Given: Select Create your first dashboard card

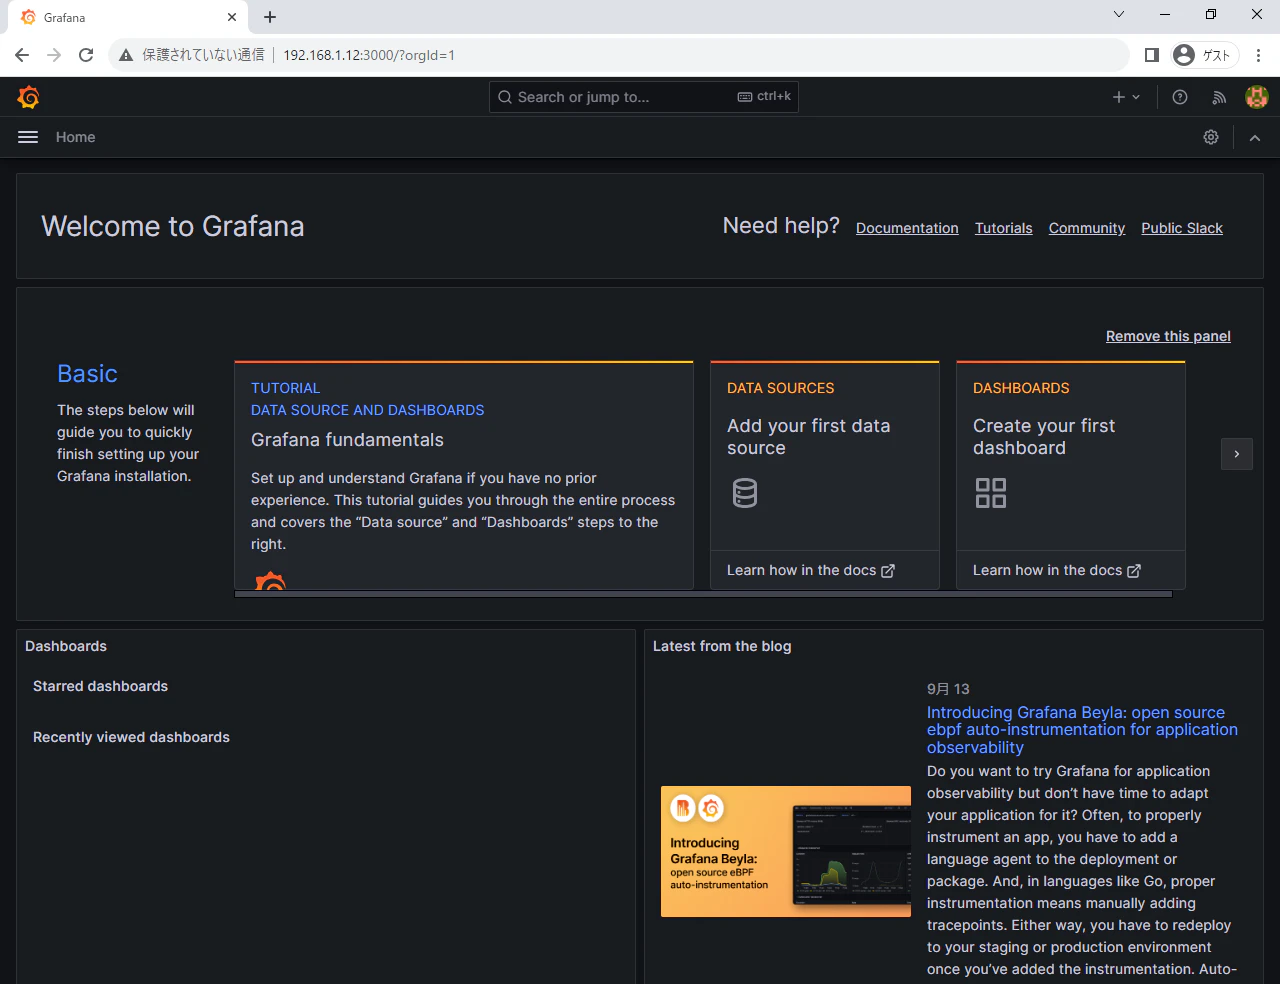Looking at the screenshot, I should 1071,475.
